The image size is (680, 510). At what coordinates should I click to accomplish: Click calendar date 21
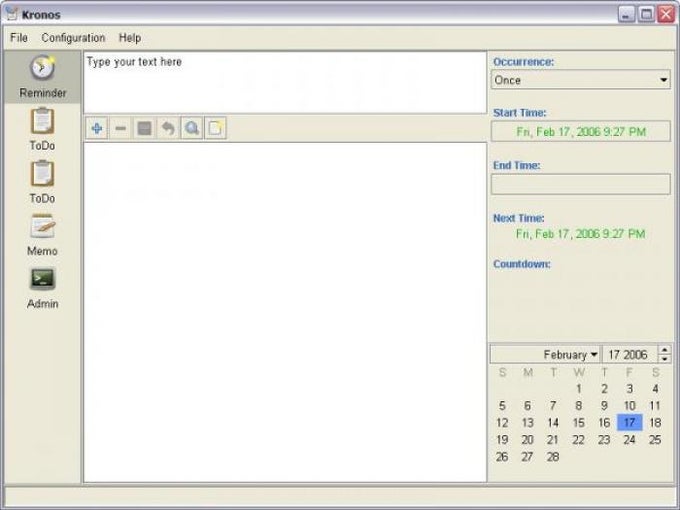point(553,439)
